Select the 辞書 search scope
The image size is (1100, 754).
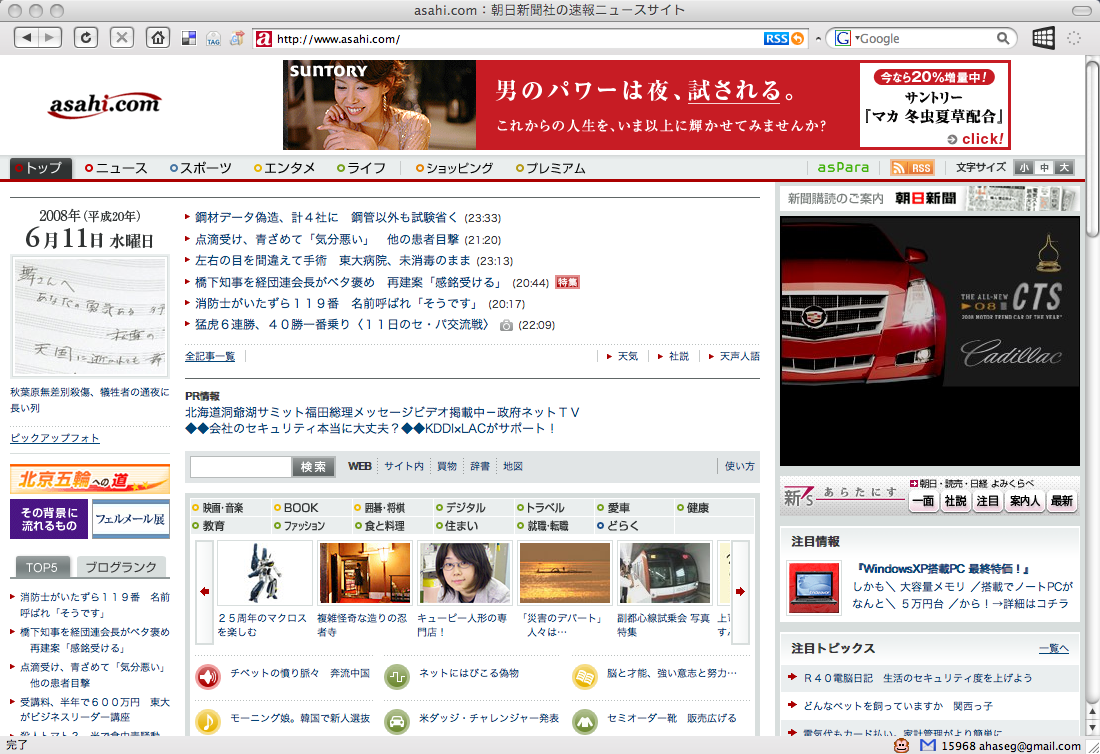pyautogui.click(x=480, y=466)
